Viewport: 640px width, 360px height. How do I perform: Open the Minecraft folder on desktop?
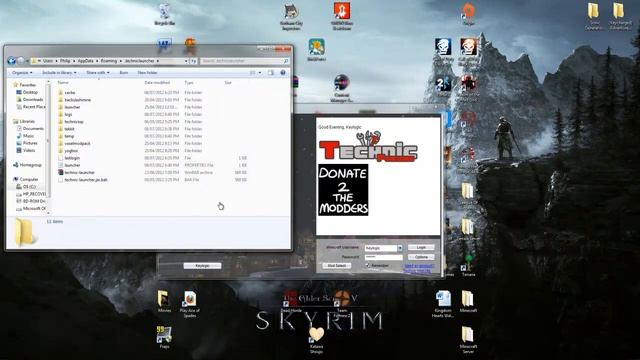click(x=468, y=301)
